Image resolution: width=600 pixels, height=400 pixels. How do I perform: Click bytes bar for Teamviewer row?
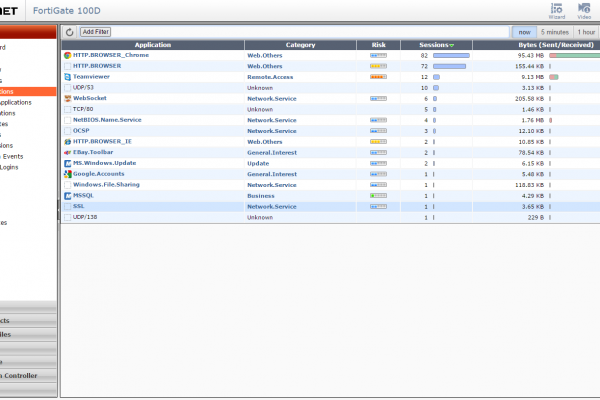(554, 77)
